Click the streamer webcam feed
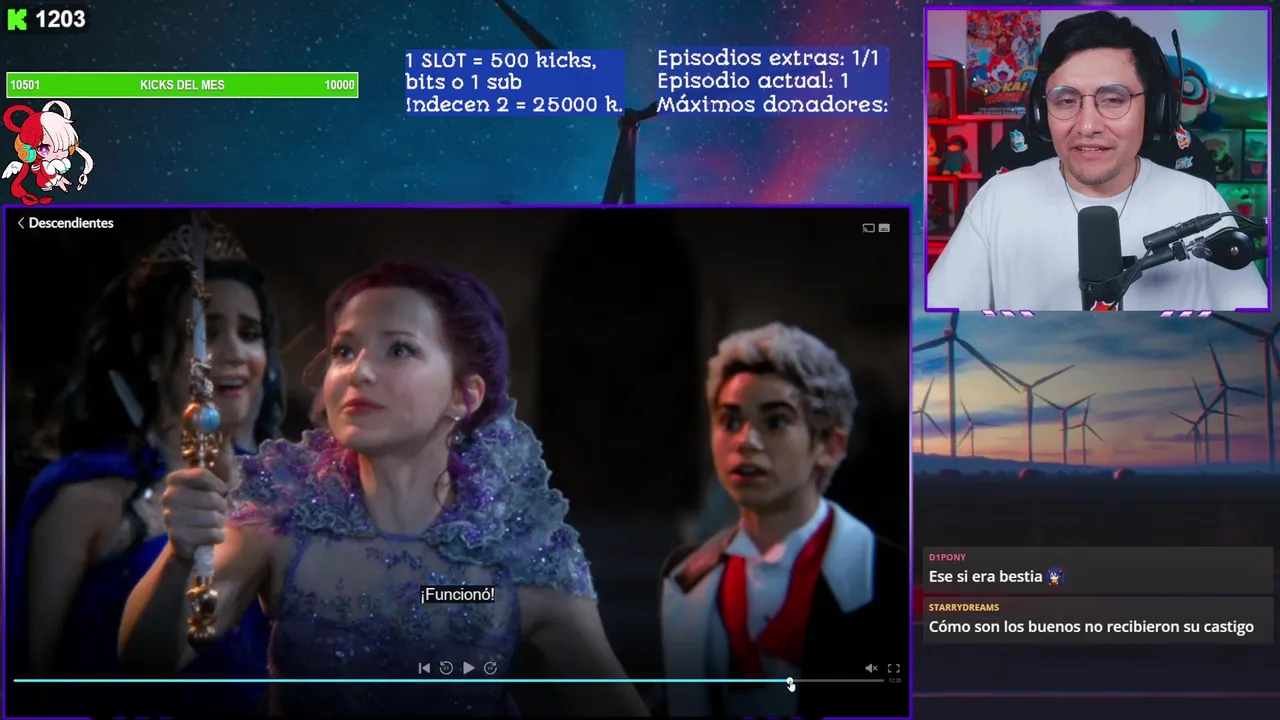 pos(1098,160)
